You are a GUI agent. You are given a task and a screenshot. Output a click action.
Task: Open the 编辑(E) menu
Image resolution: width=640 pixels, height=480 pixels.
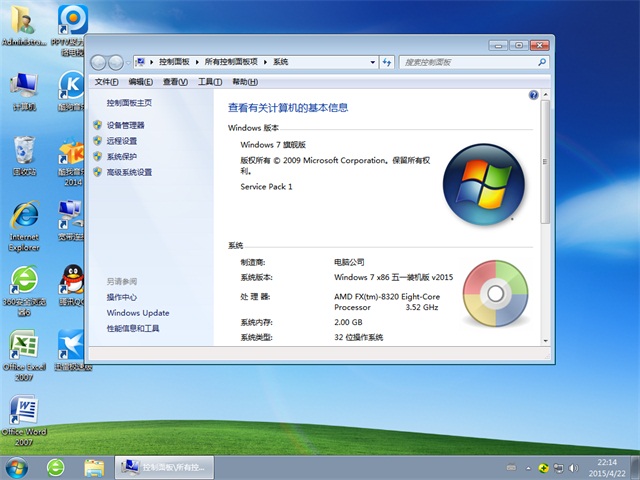coord(140,82)
